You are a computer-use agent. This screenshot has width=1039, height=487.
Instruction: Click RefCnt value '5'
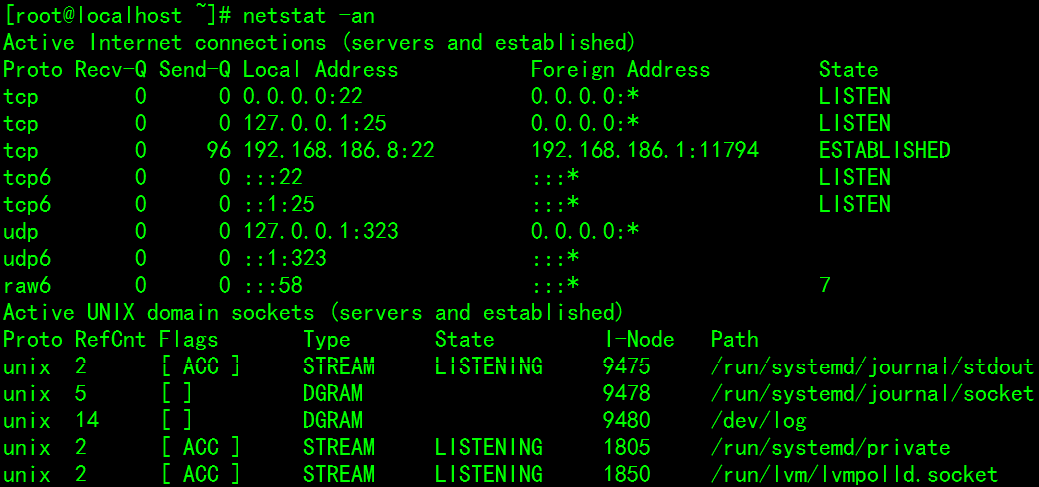pyautogui.click(x=81, y=394)
